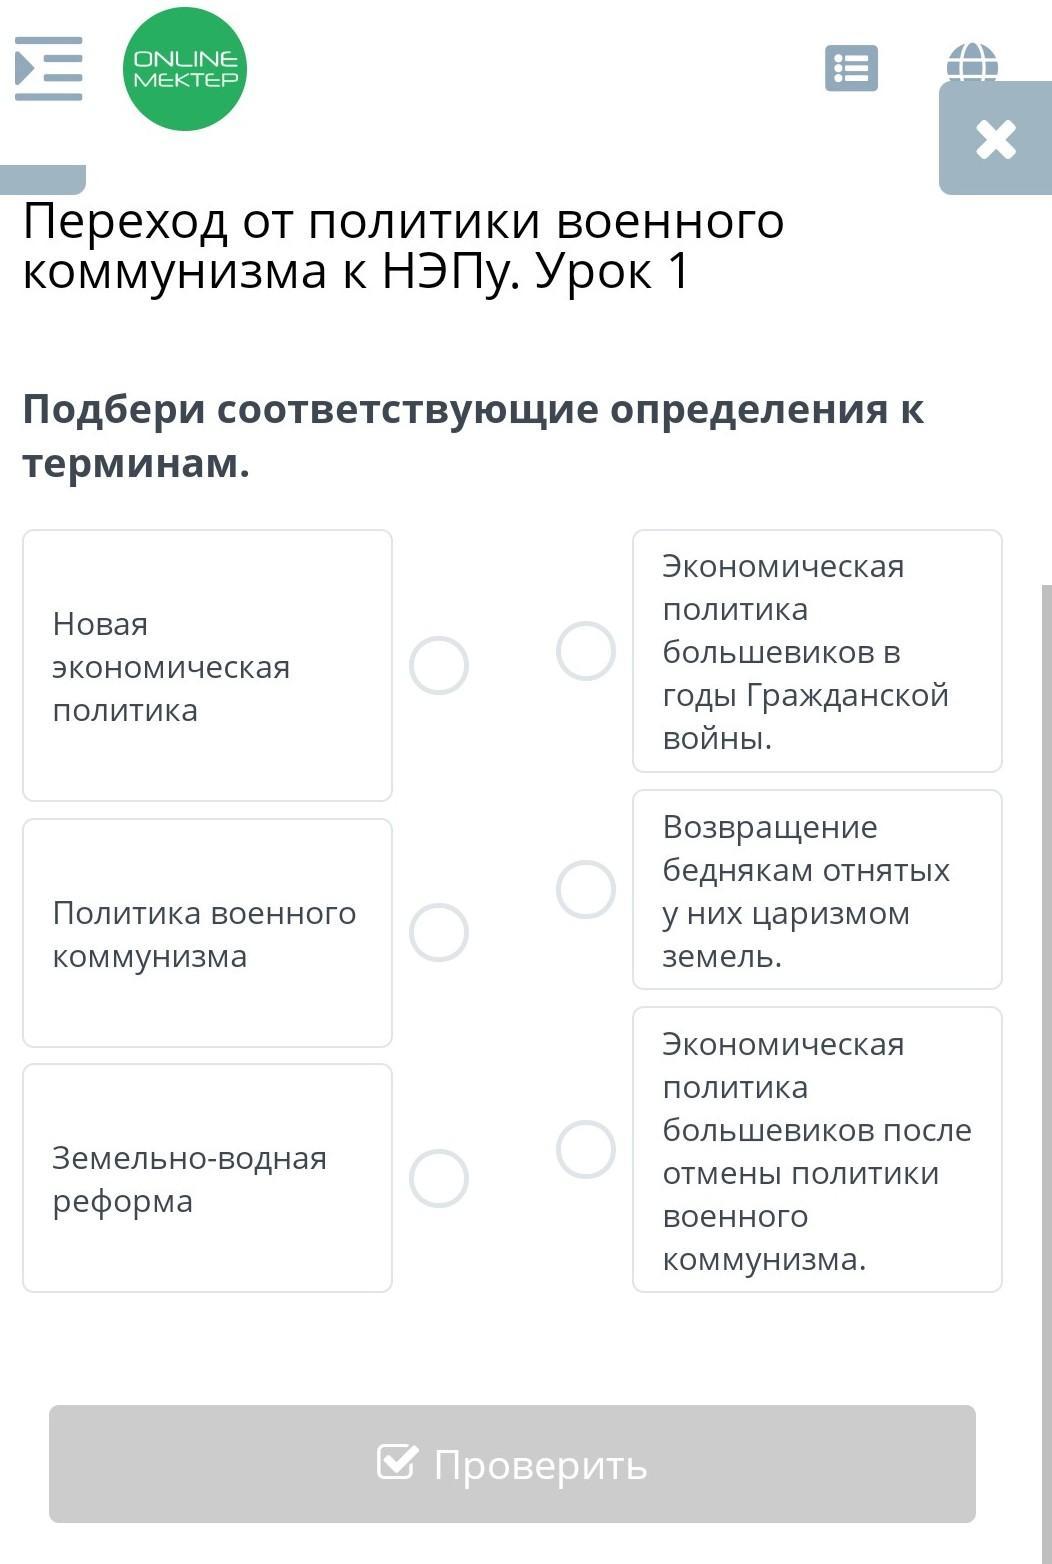Select radio next to Политика военного коммунизма
1052x1564 pixels.
[x=439, y=932]
